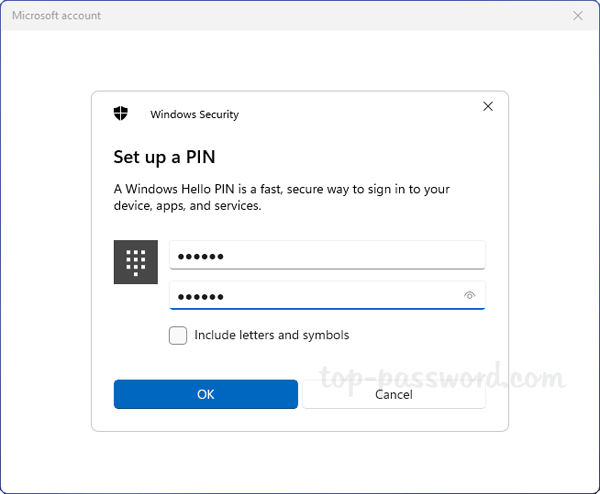Screen dimensions: 600x494
Task: Click the top-password.com watermark
Action: [x=444, y=378]
